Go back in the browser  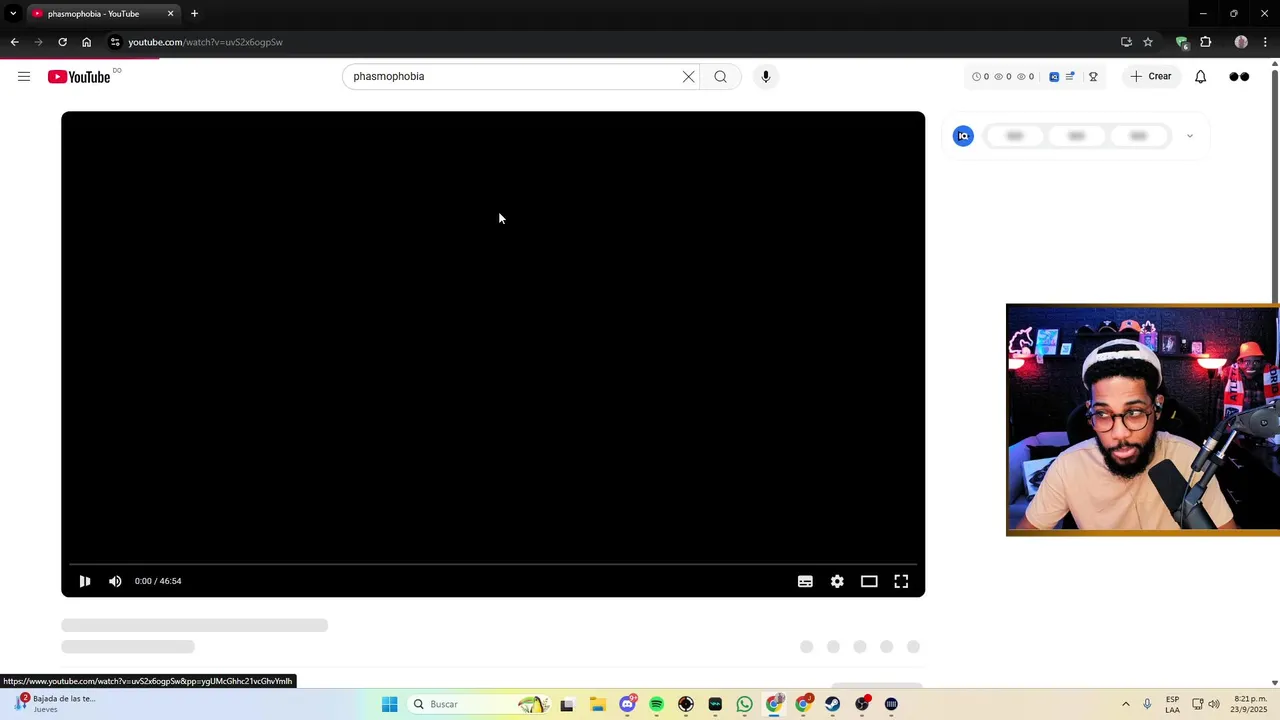(x=14, y=42)
